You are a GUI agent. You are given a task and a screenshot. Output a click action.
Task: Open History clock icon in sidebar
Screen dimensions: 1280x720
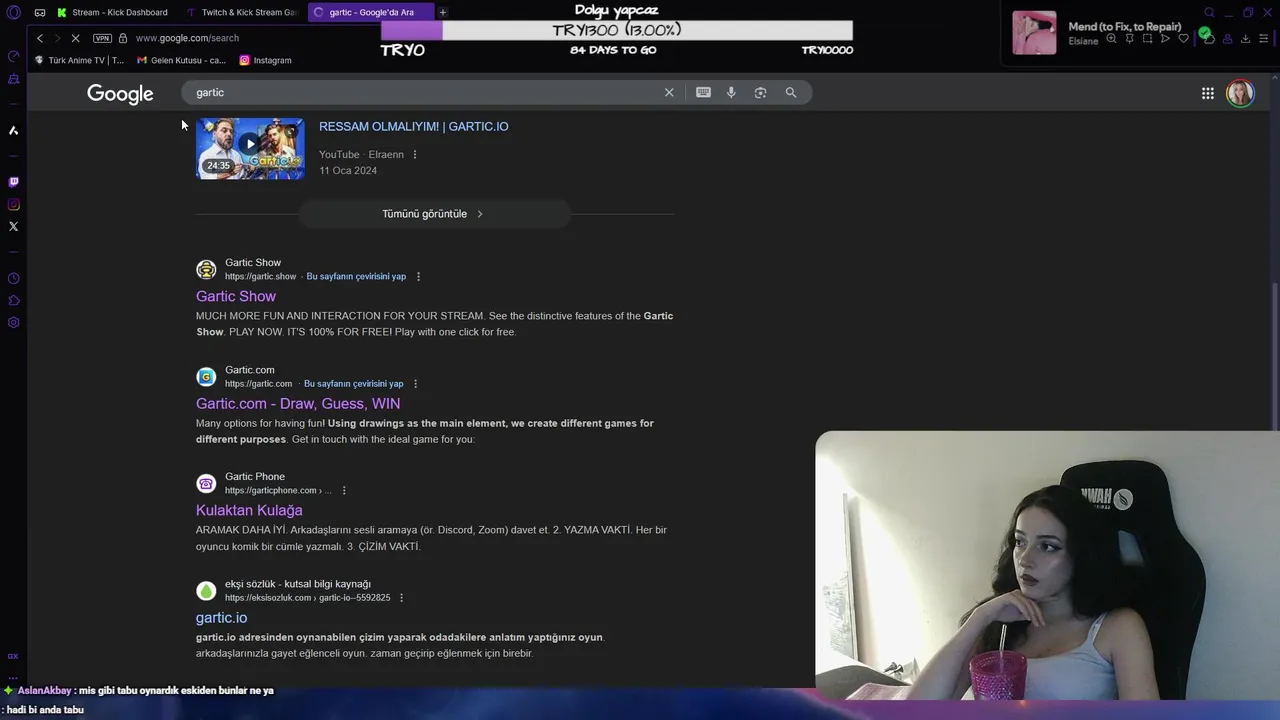coord(13,278)
